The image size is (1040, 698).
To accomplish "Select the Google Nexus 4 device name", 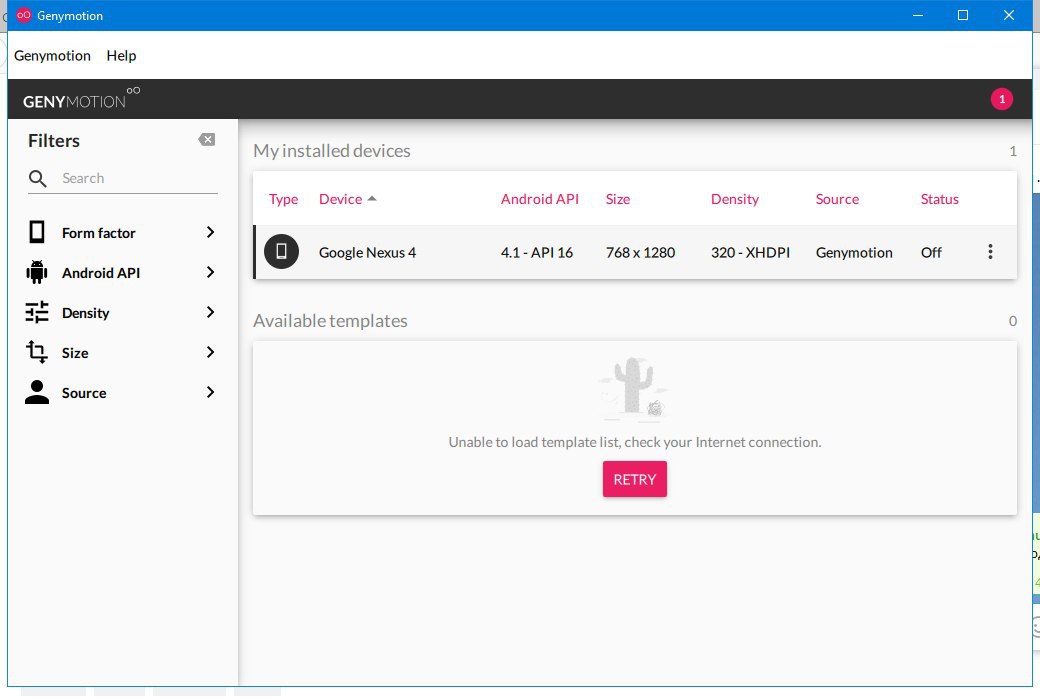I will 367,253.
